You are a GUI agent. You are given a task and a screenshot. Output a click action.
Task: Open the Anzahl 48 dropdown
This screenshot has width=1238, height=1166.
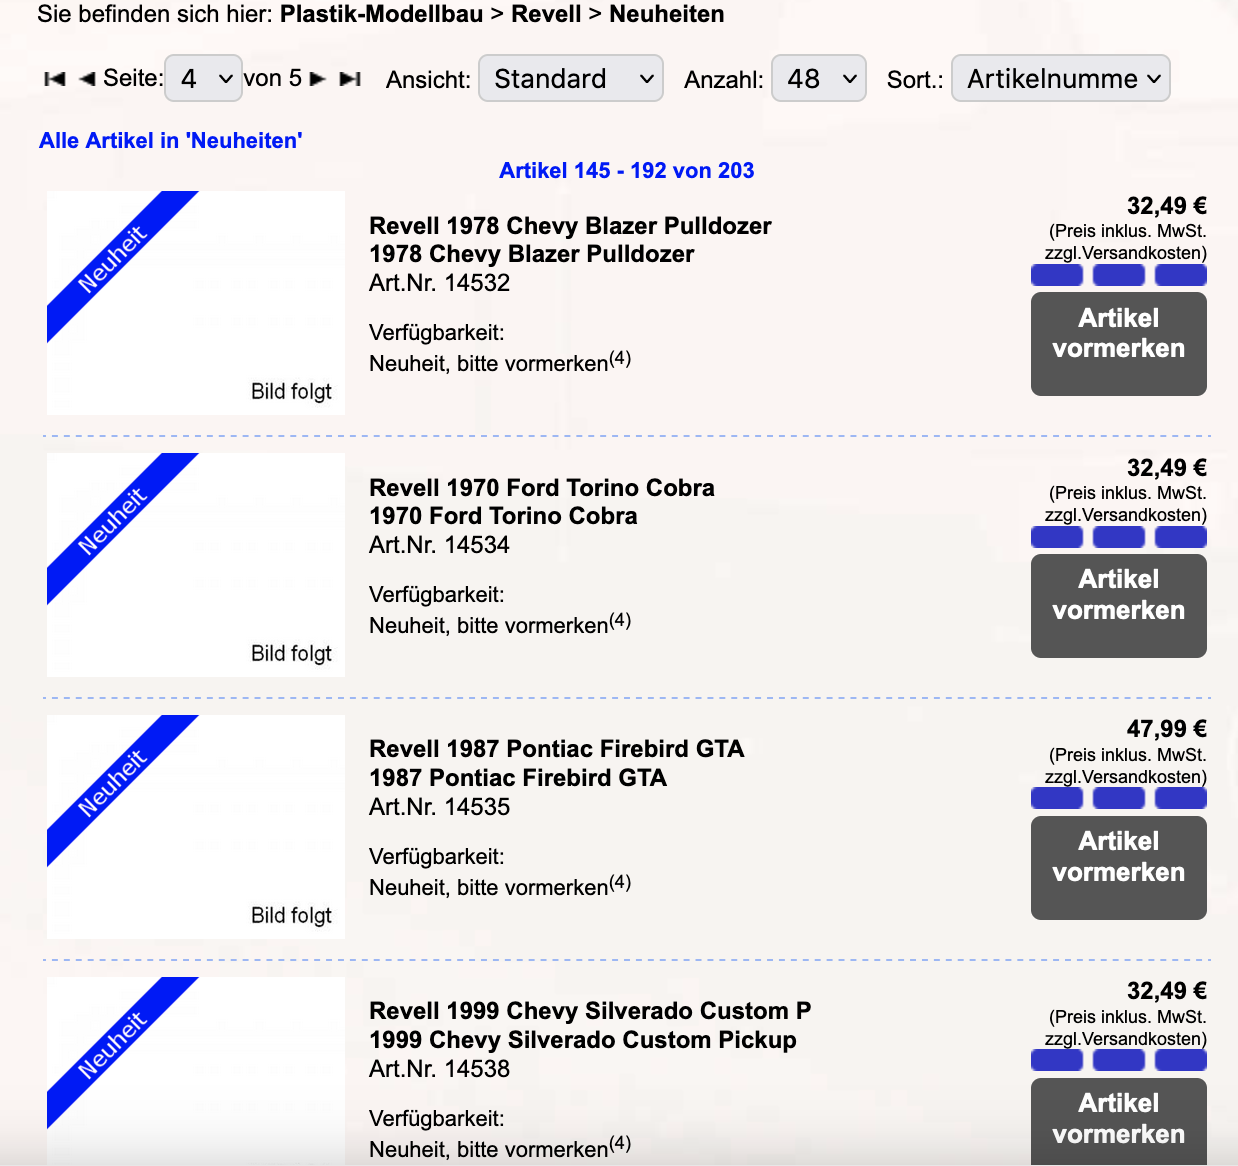(819, 78)
